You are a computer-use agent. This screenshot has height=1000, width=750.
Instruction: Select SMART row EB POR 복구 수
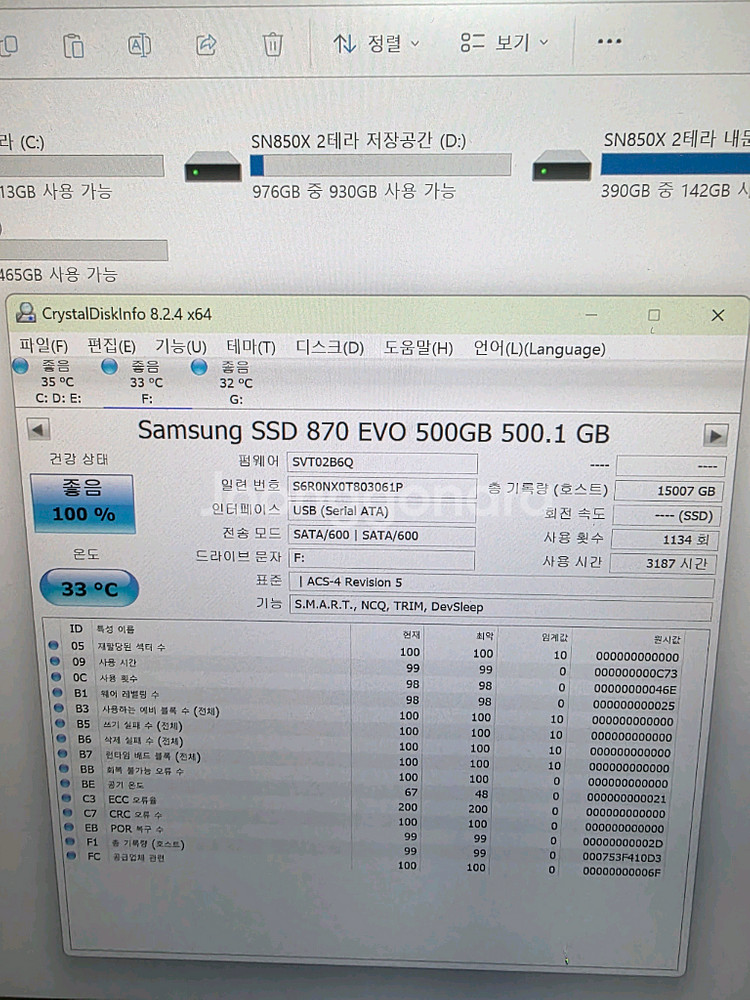point(364,834)
